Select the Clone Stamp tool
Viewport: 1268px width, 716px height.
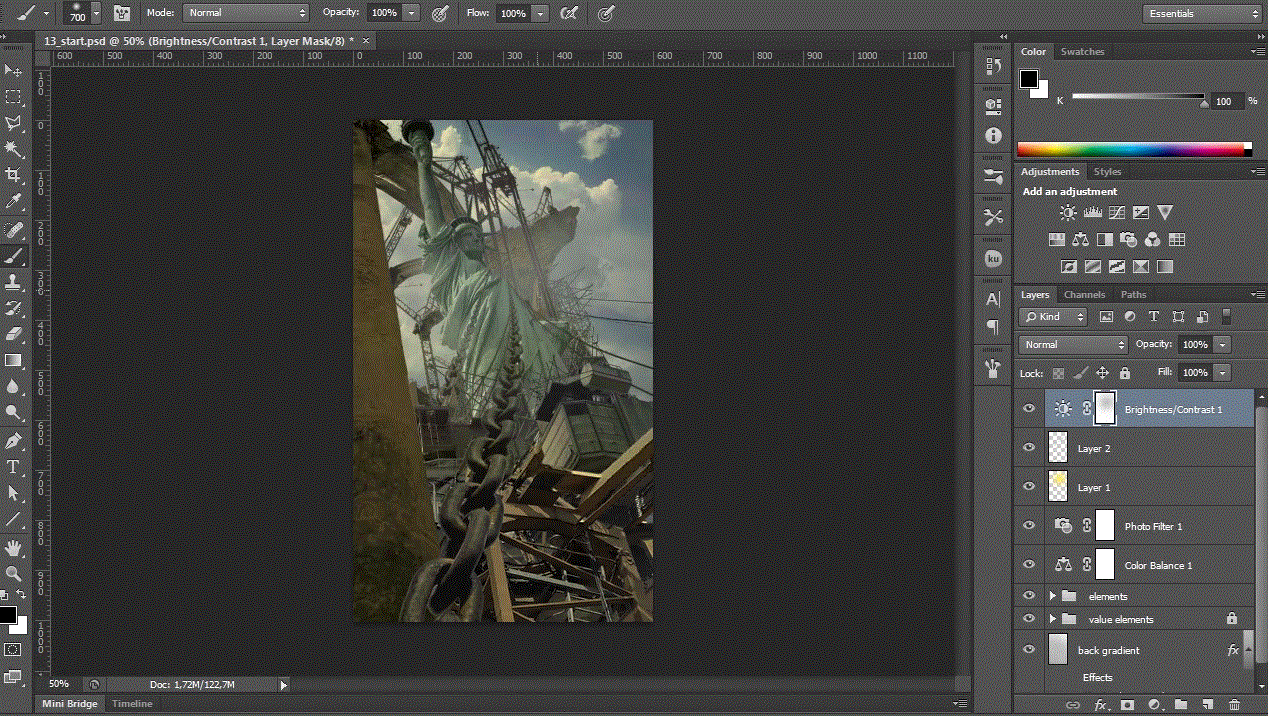point(14,282)
